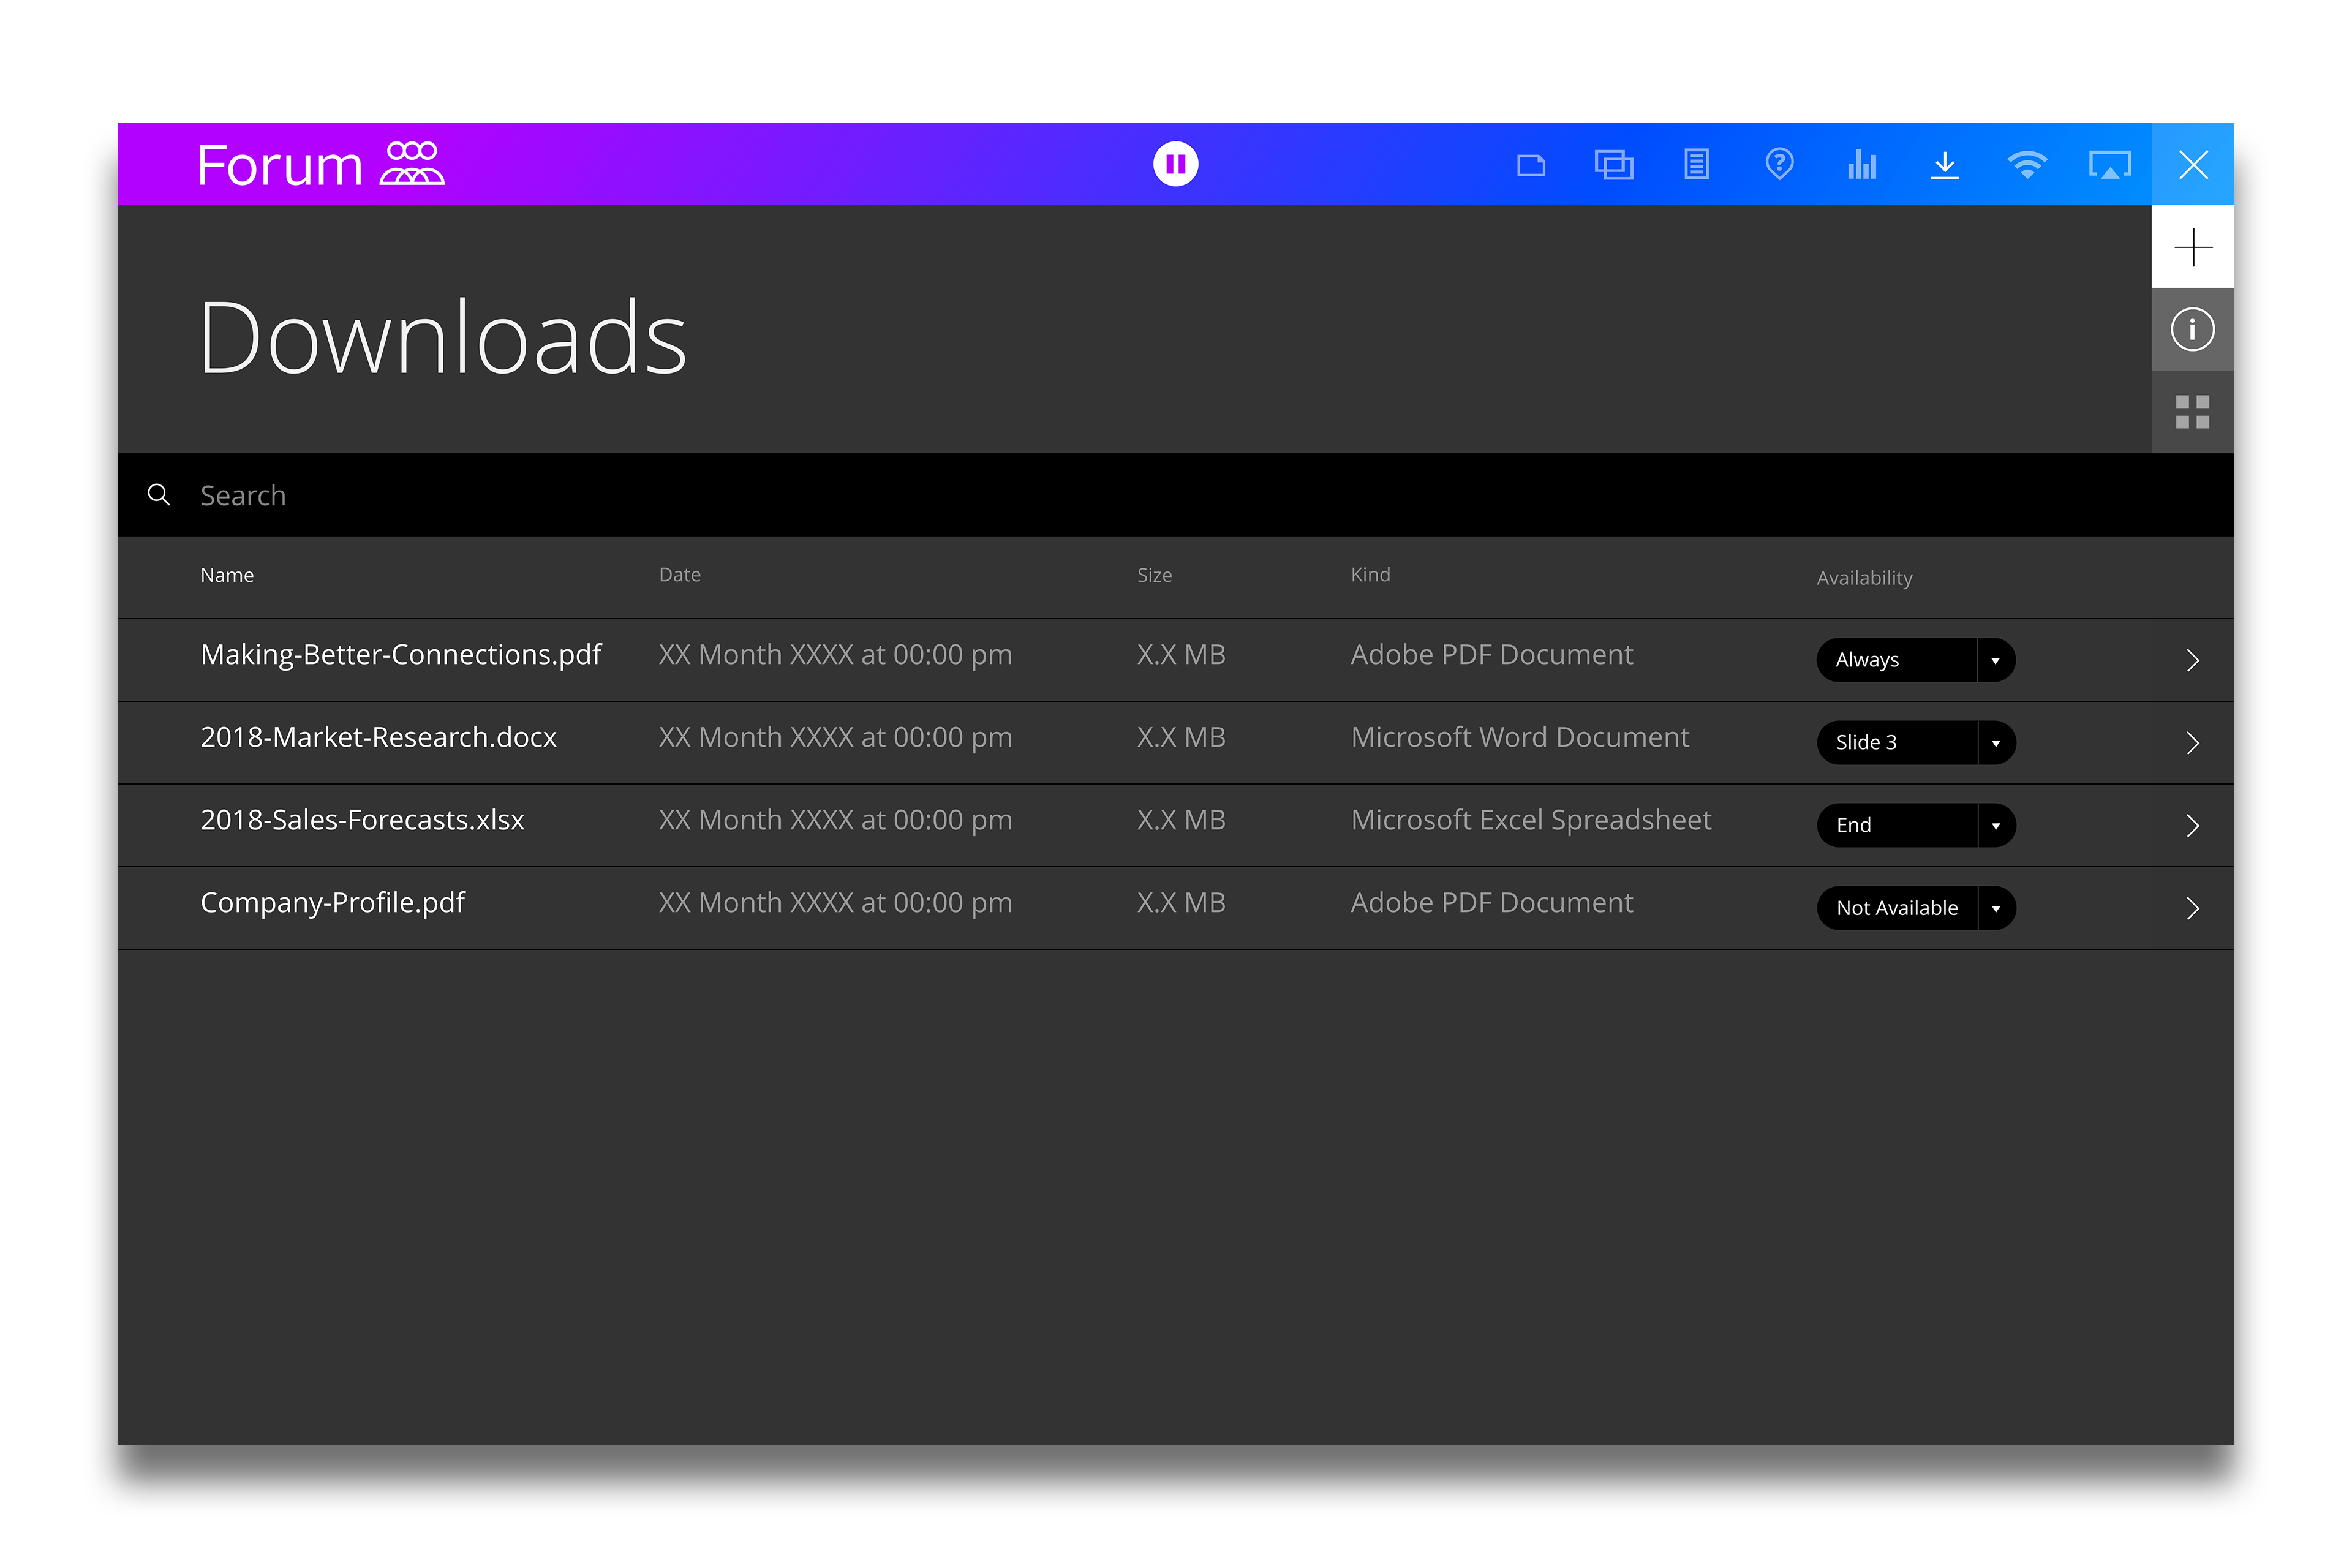Viewport: 2352px width, 1568px height.
Task: Click the search magnifier icon
Action: 158,495
